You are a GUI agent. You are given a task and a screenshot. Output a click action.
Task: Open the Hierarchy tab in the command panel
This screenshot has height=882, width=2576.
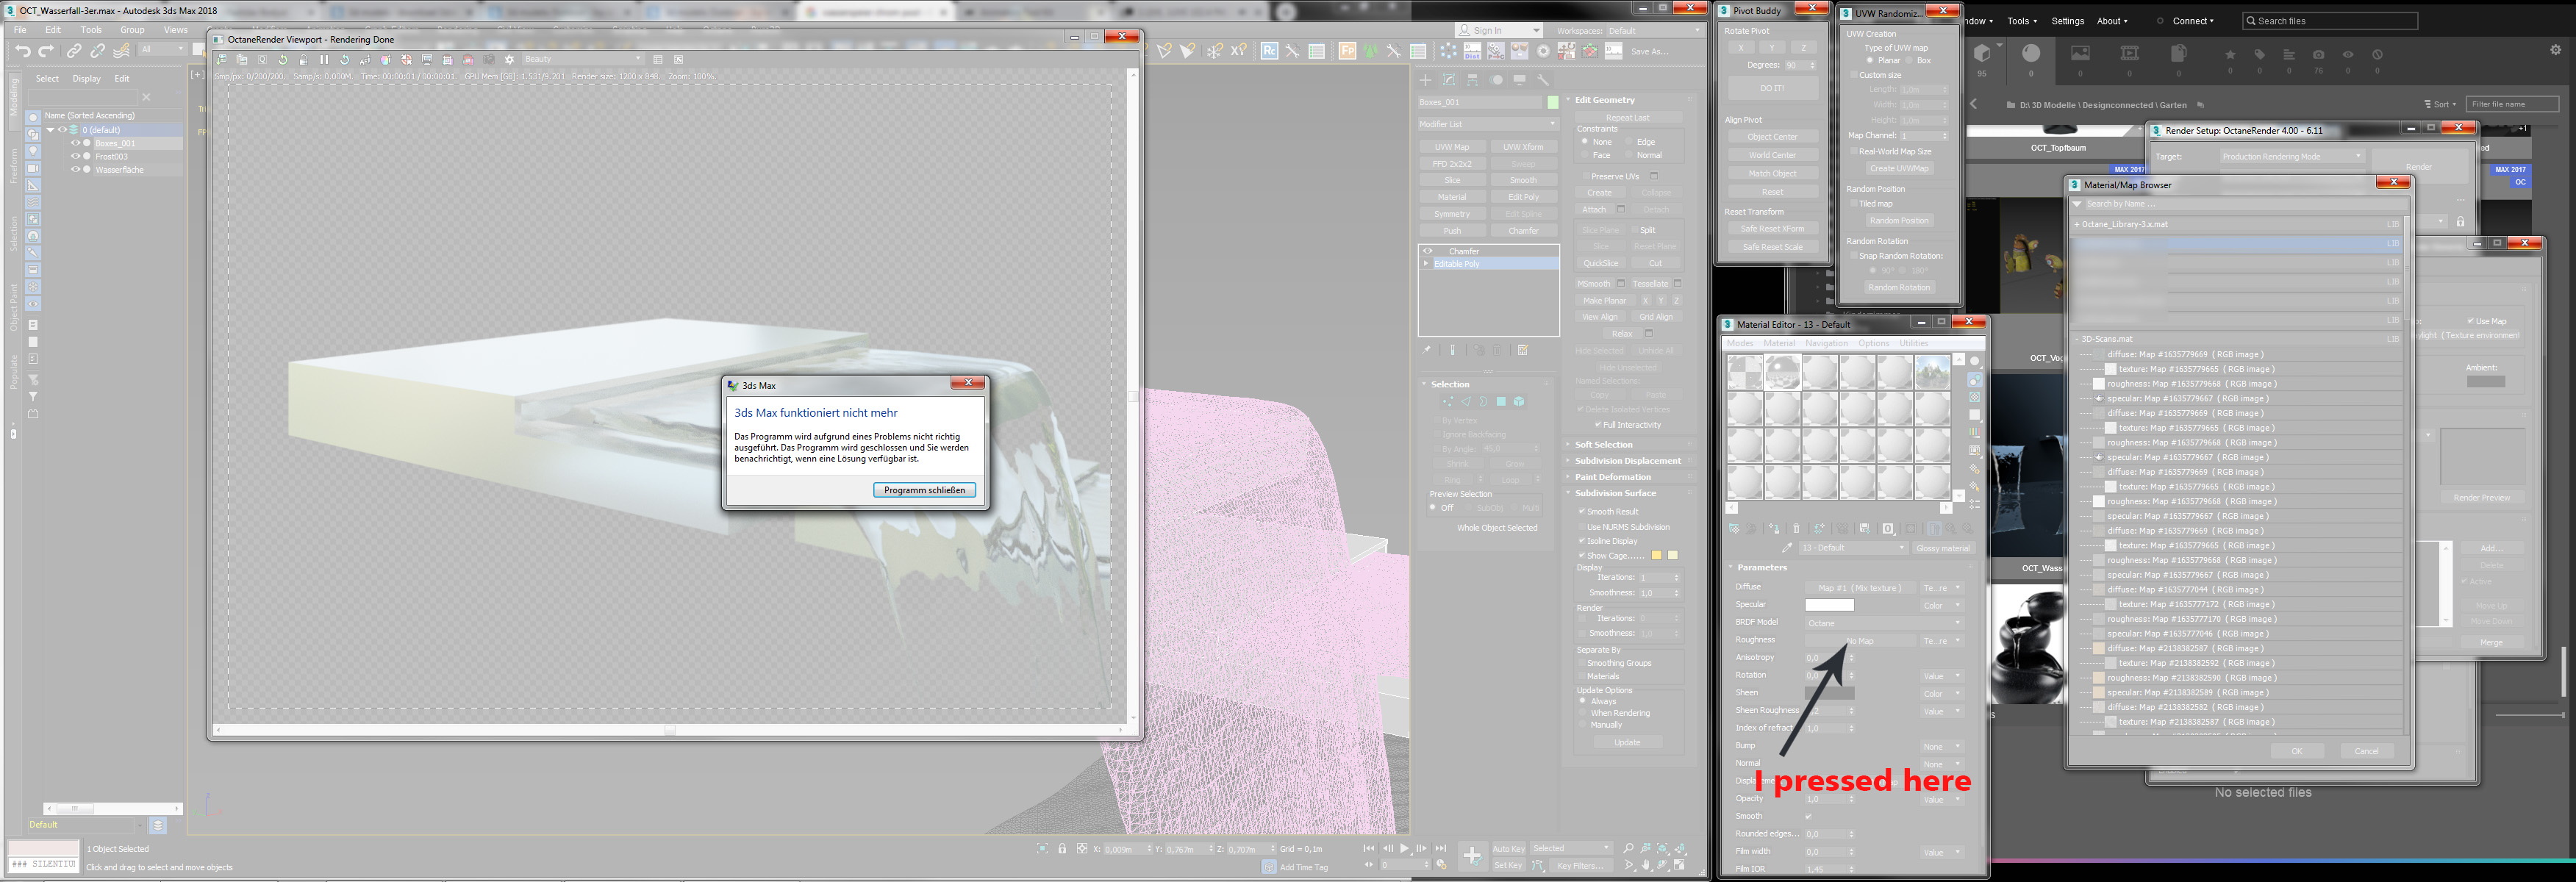click(1472, 80)
